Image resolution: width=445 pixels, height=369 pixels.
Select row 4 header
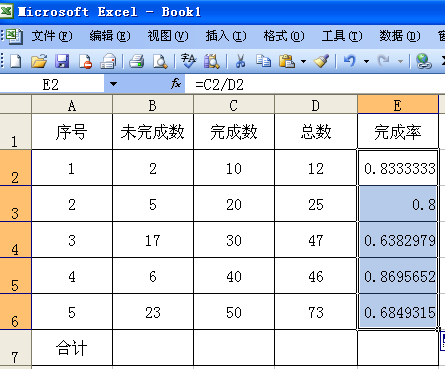click(15, 240)
